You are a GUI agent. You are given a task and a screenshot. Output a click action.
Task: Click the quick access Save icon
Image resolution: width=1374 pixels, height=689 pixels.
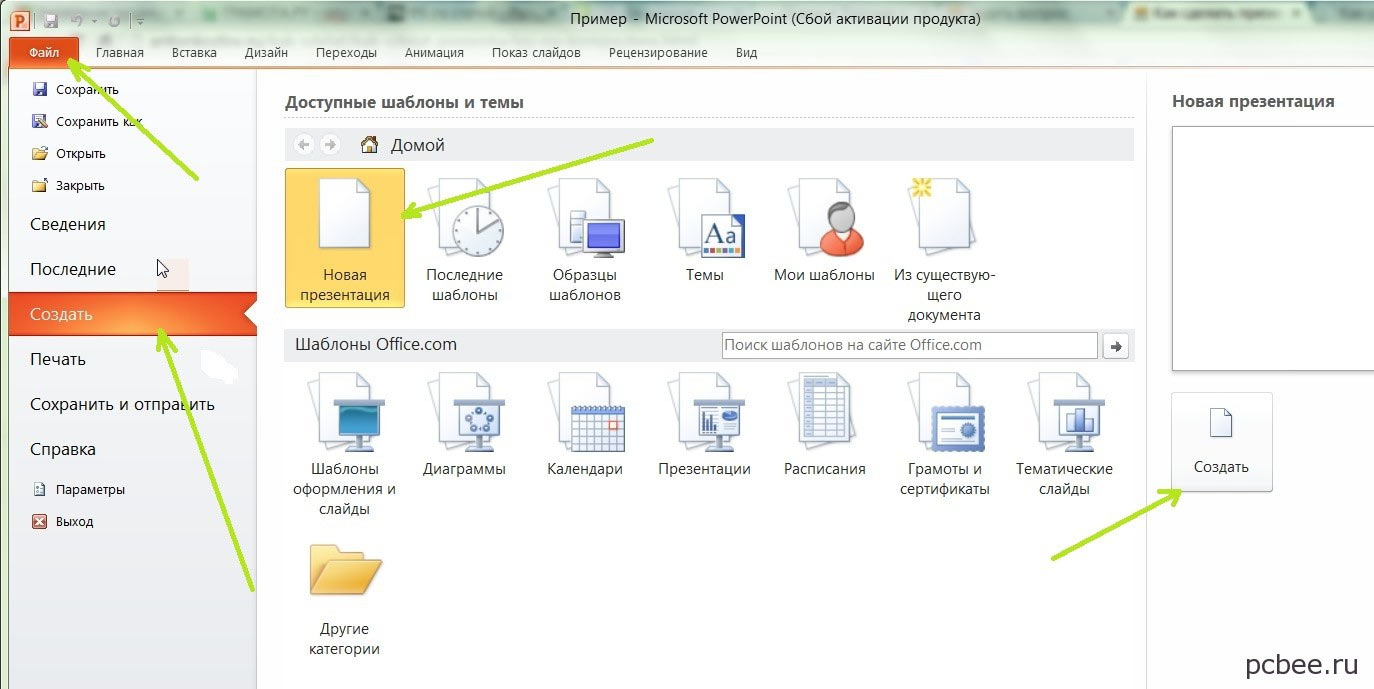pyautogui.click(x=50, y=20)
